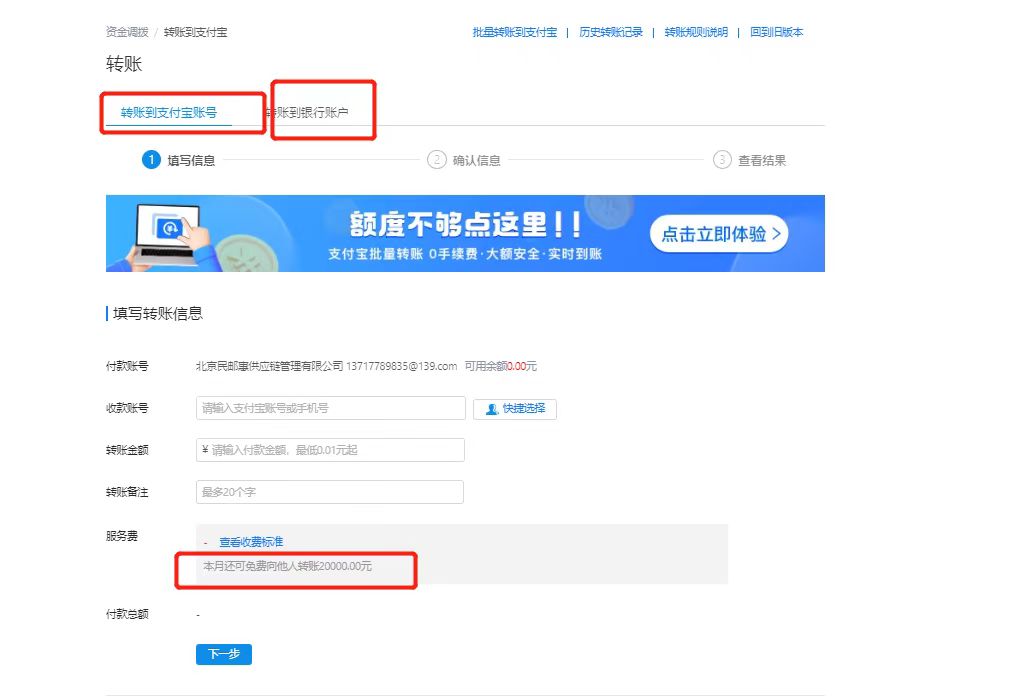Viewport: 1029px width, 699px height.
Task: Focus the 转账金额 input field
Action: tap(330, 450)
